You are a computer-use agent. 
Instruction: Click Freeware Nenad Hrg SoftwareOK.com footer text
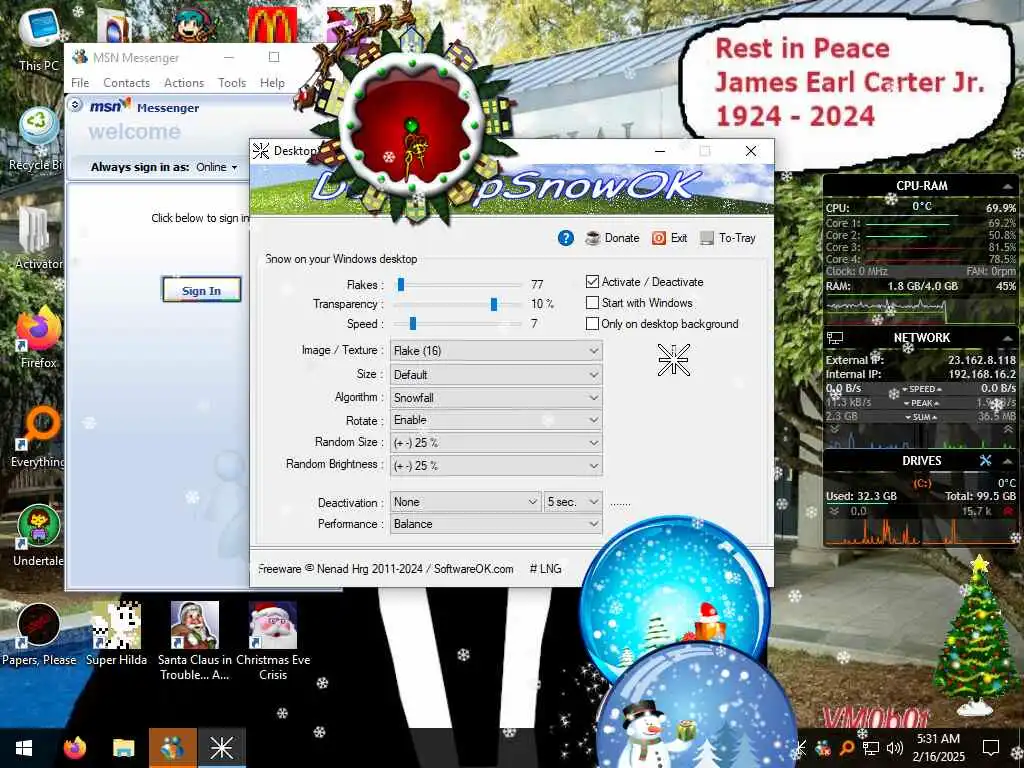pos(386,569)
